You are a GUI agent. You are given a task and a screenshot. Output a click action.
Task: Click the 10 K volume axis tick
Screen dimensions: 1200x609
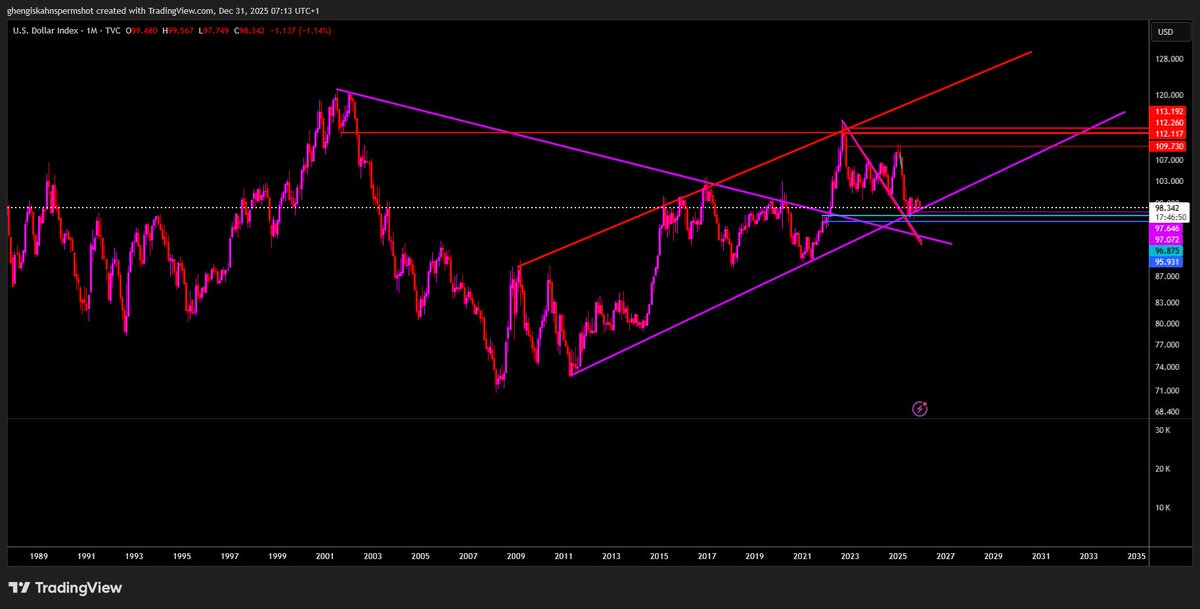pyautogui.click(x=1163, y=508)
